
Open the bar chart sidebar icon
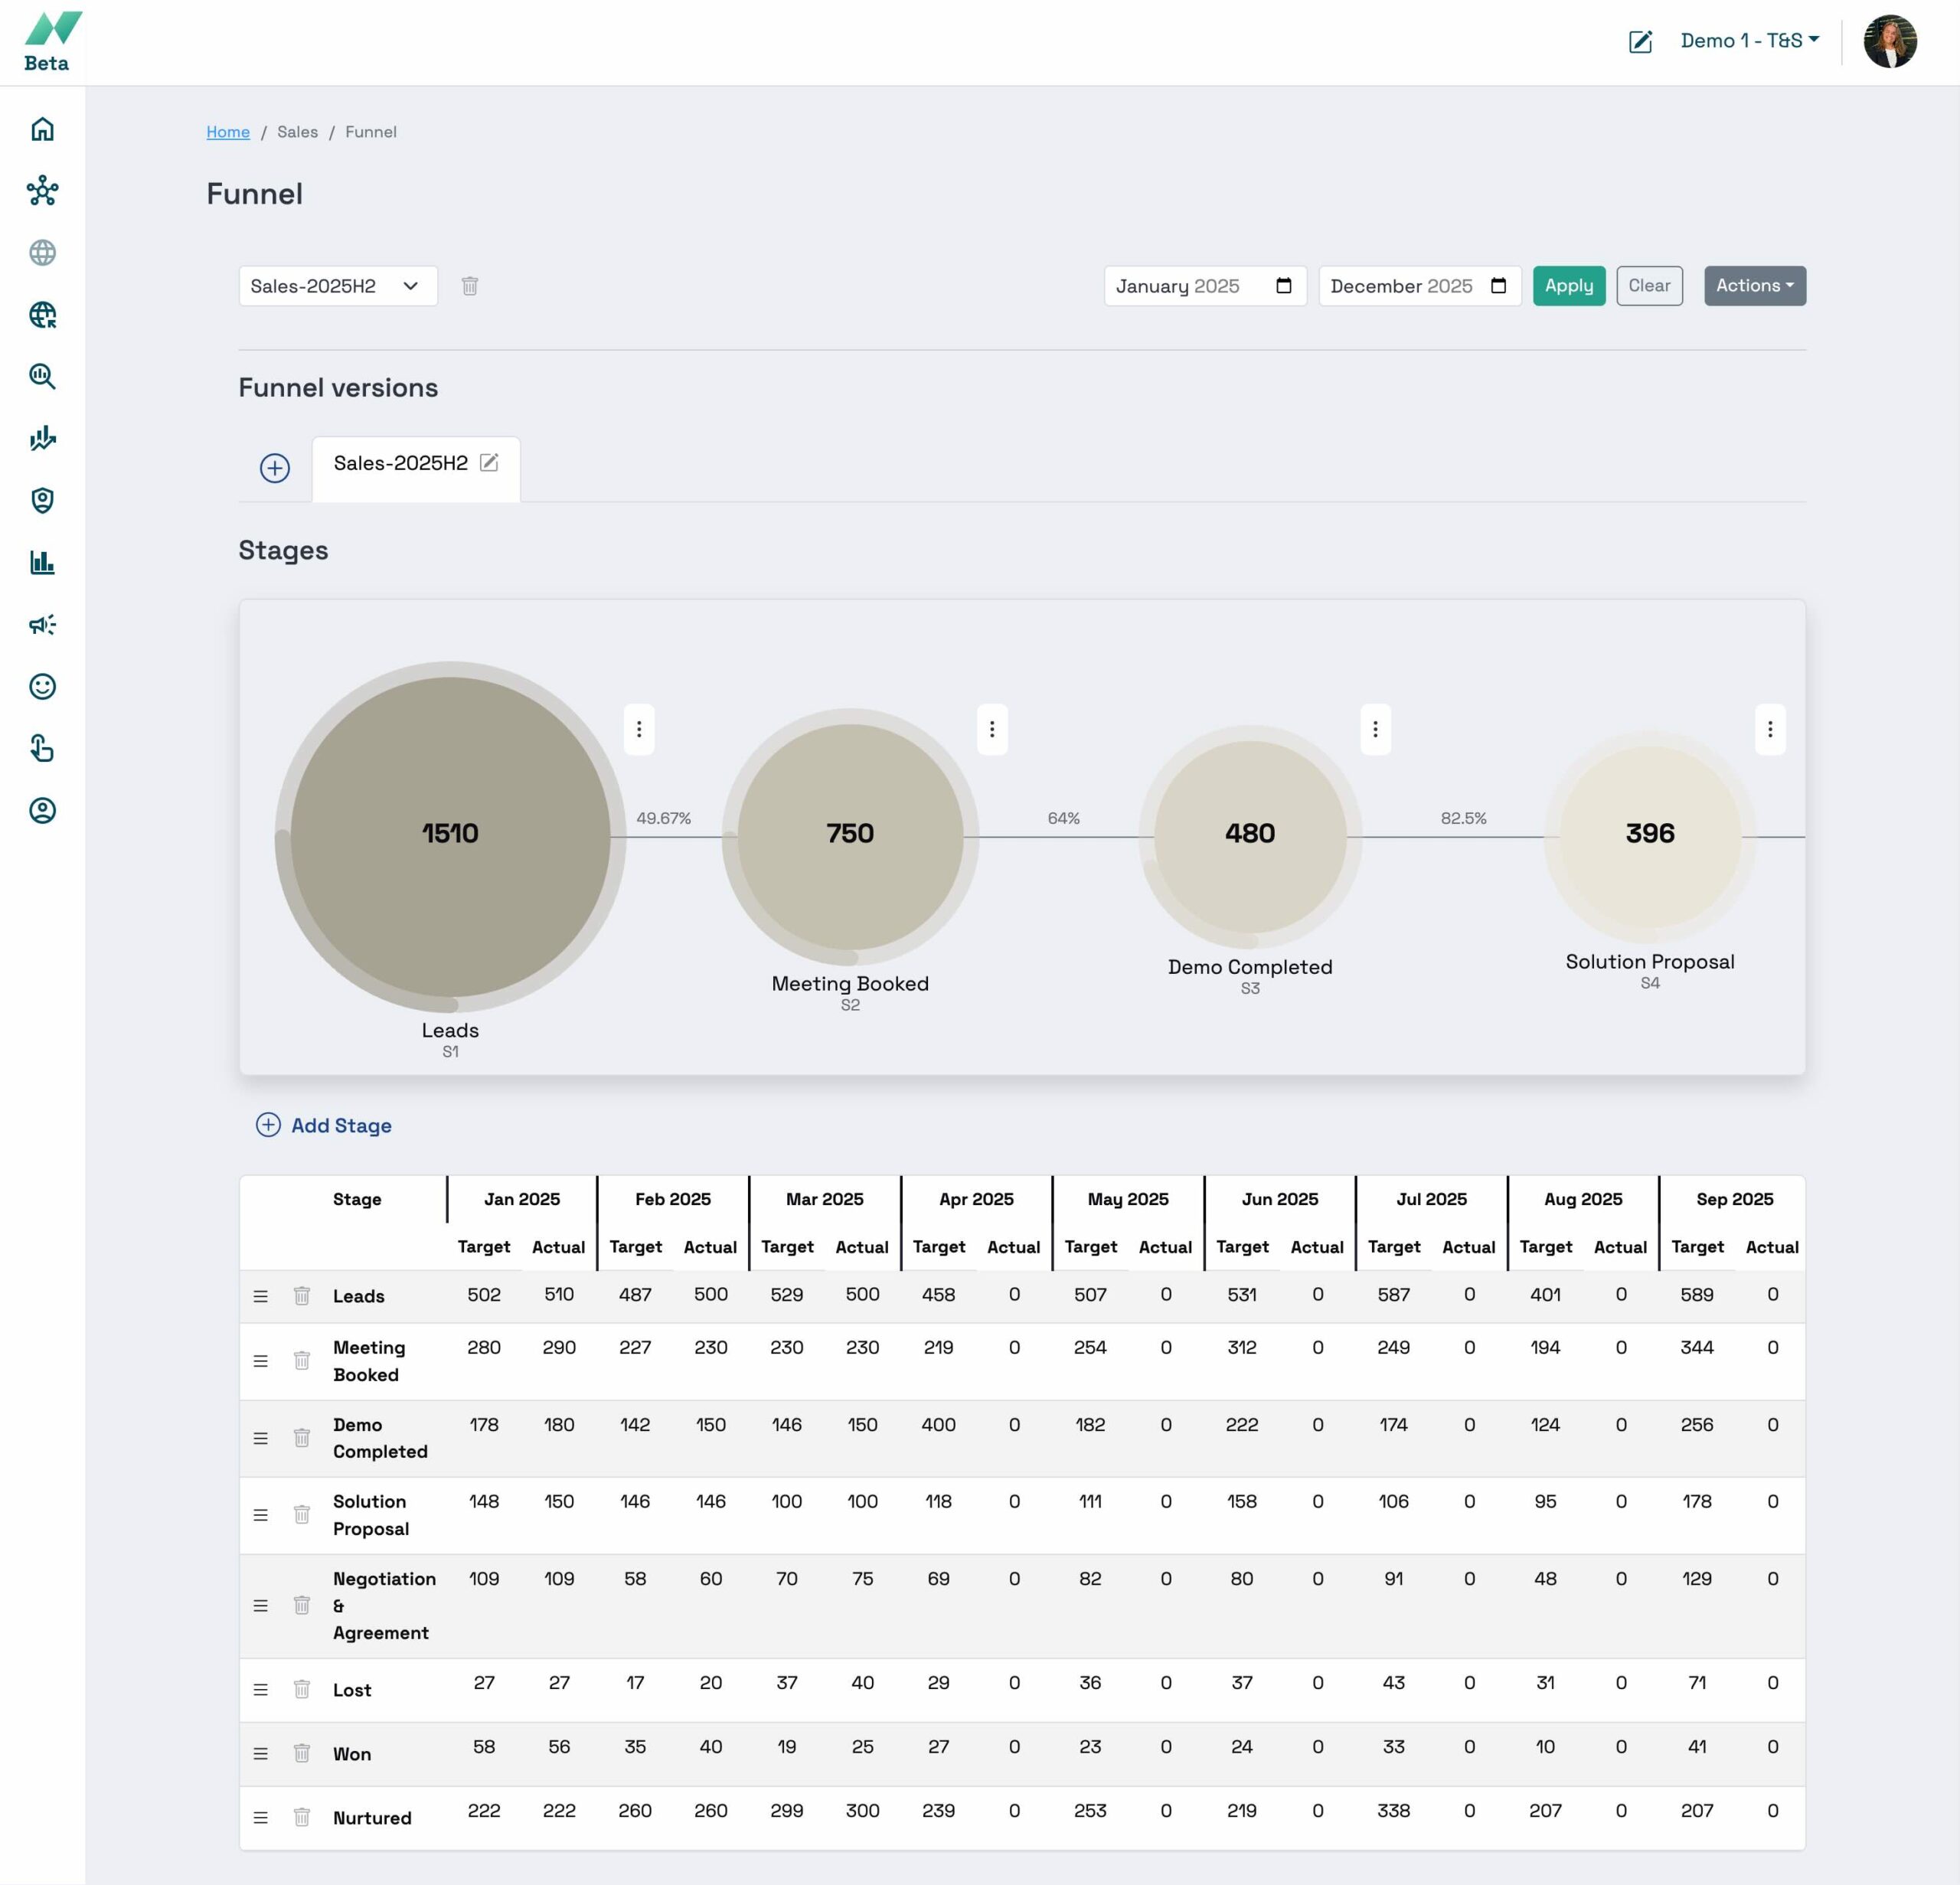click(42, 562)
